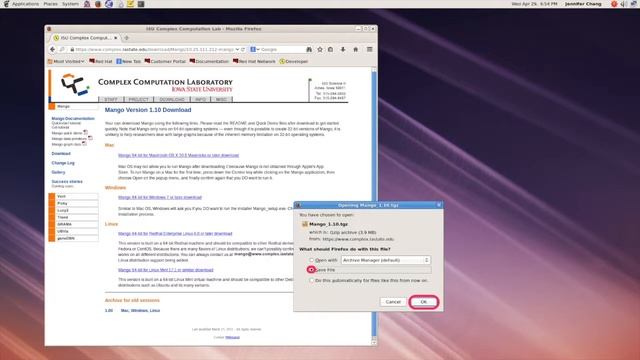
Task: Click the Red Hat bookmark
Action: [x=100, y=61]
